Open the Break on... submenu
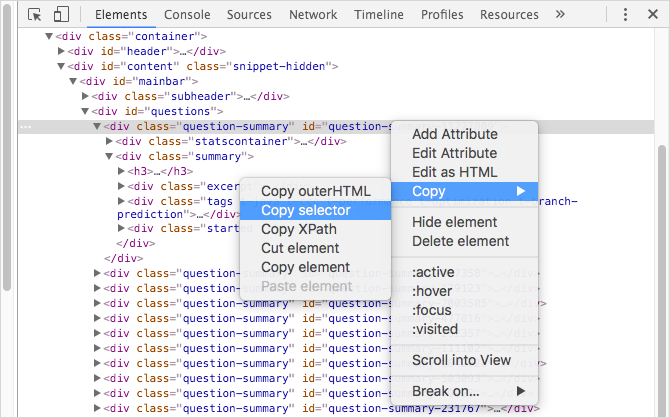The image size is (670, 418). coord(464,391)
